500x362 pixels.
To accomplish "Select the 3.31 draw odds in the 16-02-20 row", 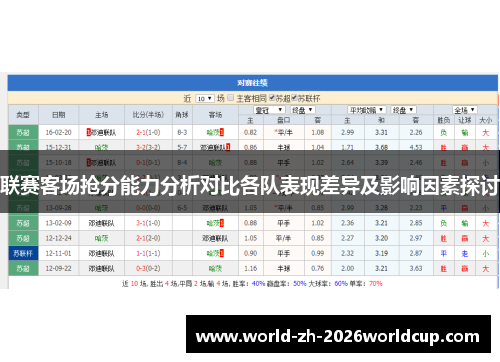I will point(381,132).
